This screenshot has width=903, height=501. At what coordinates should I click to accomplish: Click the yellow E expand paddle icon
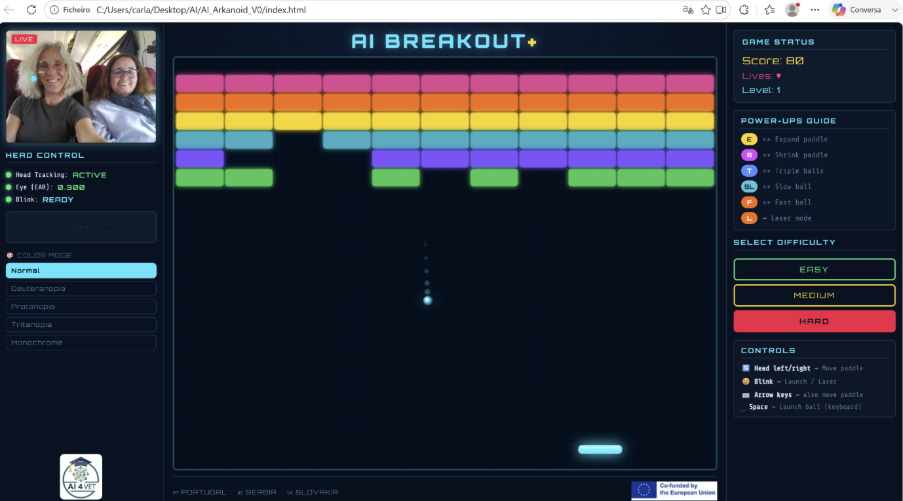pos(749,139)
